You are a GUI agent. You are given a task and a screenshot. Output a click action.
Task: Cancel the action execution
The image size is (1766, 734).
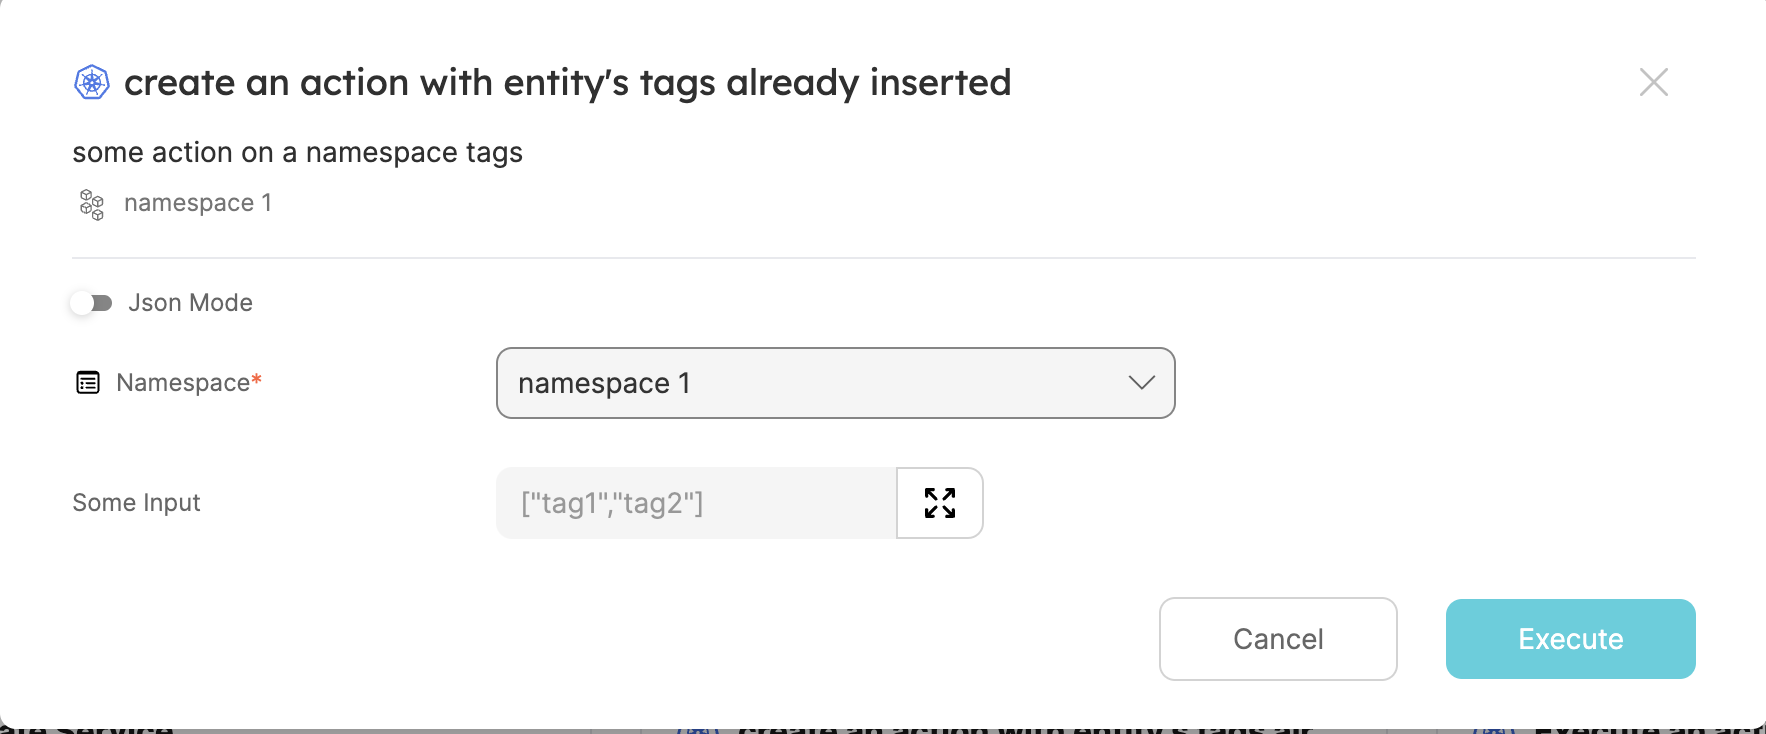1278,638
